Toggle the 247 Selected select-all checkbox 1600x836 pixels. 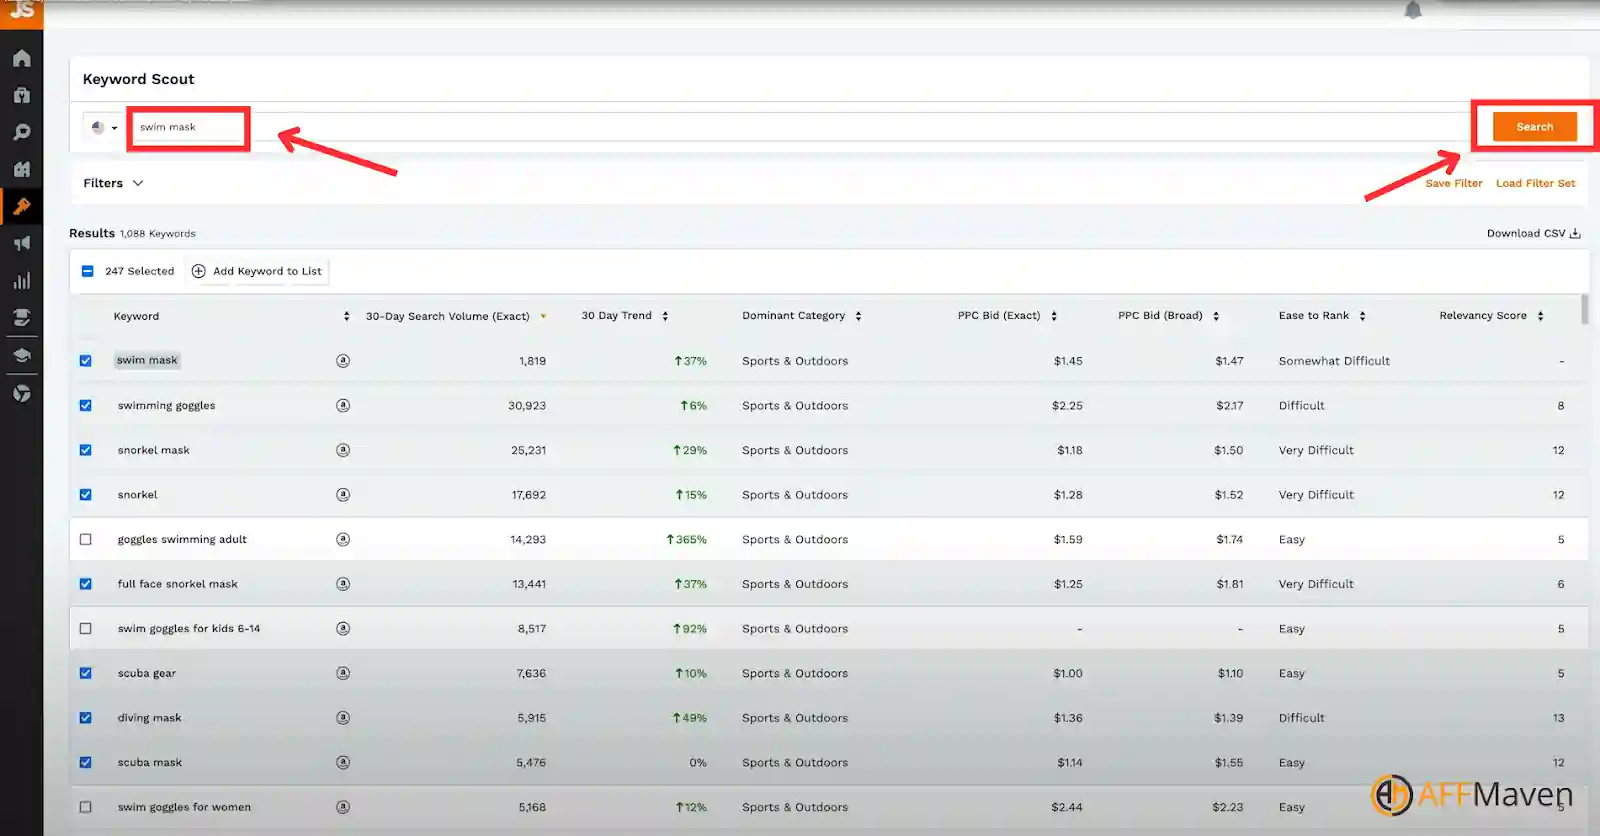[88, 271]
